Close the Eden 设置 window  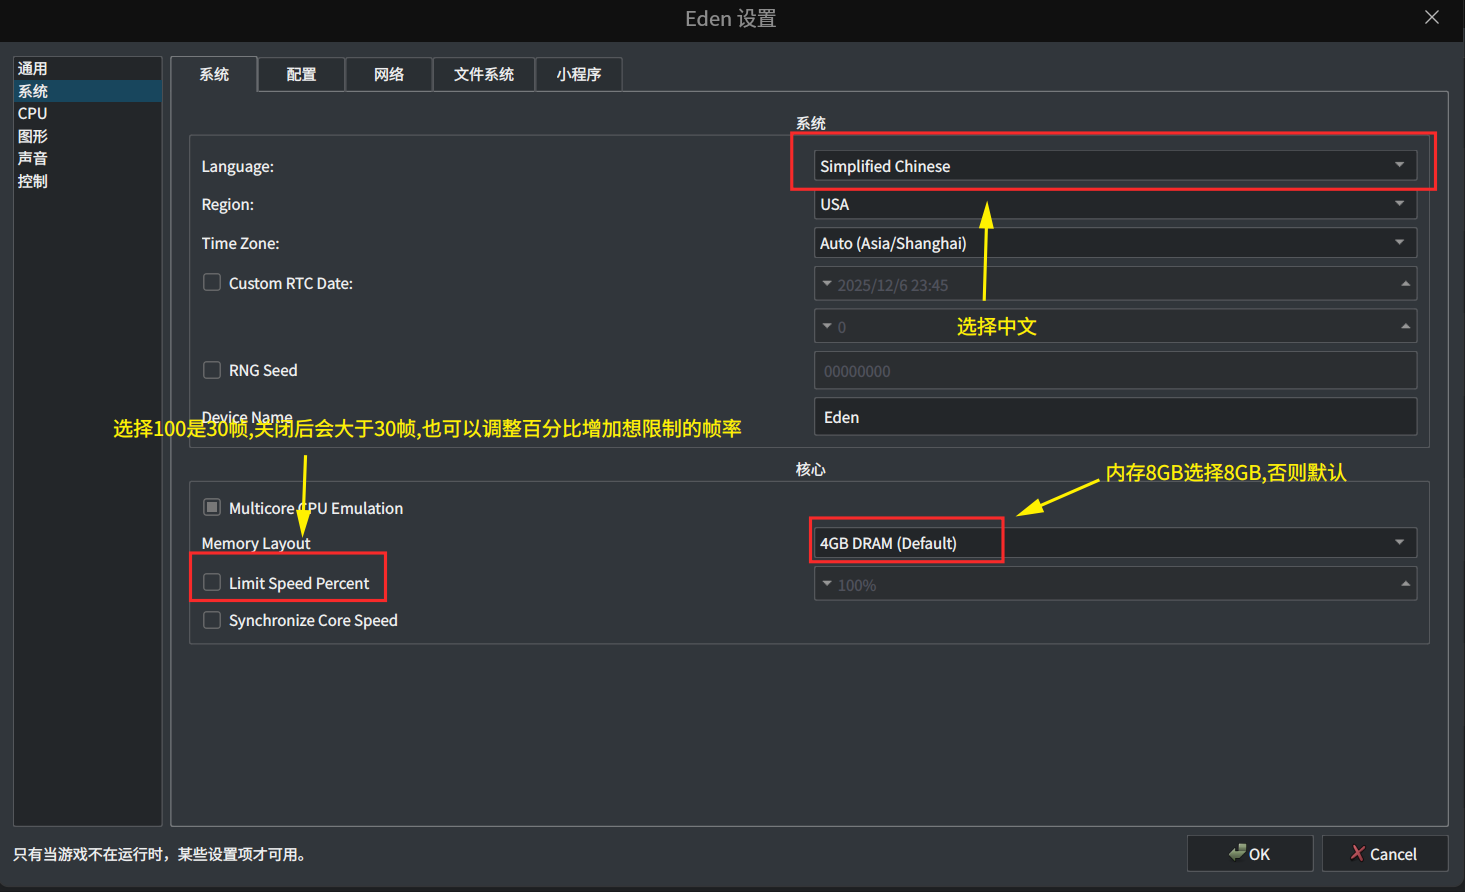1432,18
